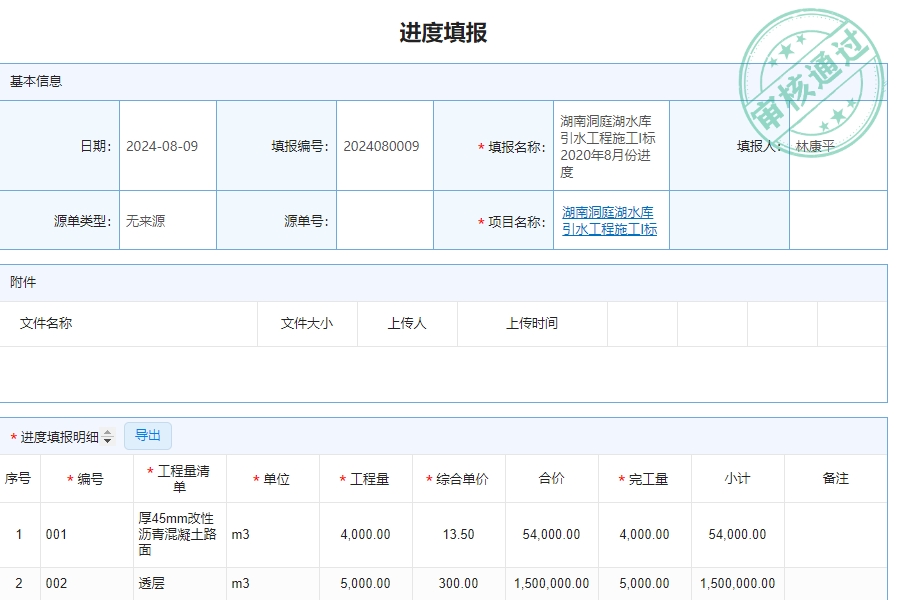This screenshot has height=600, width=900.
Task: Select the 合价 value 1,500,000.00
Action: tap(550, 583)
